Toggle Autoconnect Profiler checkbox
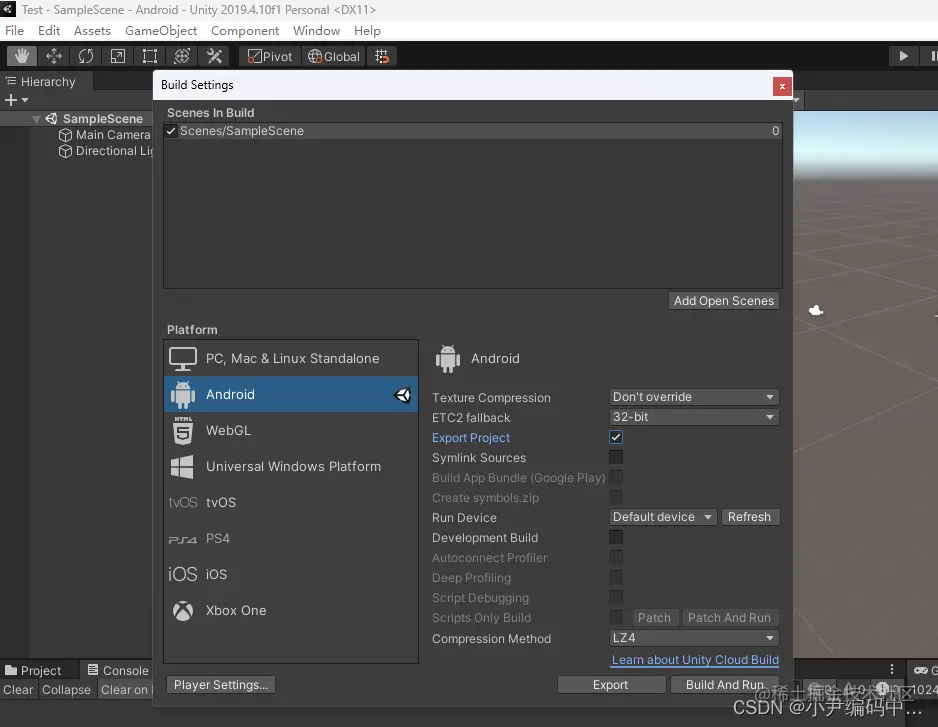 click(x=616, y=557)
